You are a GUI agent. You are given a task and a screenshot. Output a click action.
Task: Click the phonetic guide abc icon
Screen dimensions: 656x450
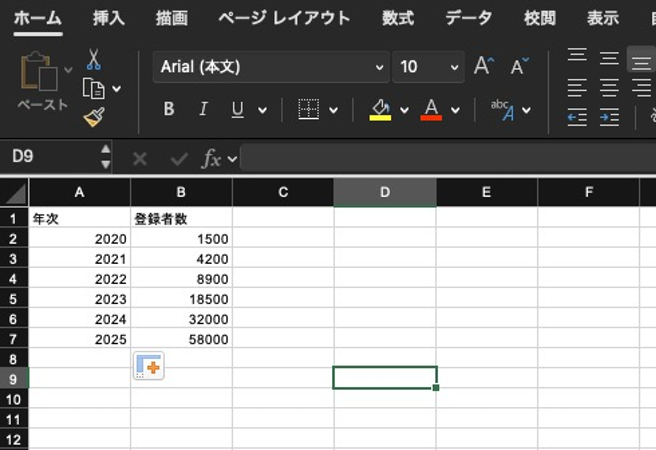tap(502, 110)
